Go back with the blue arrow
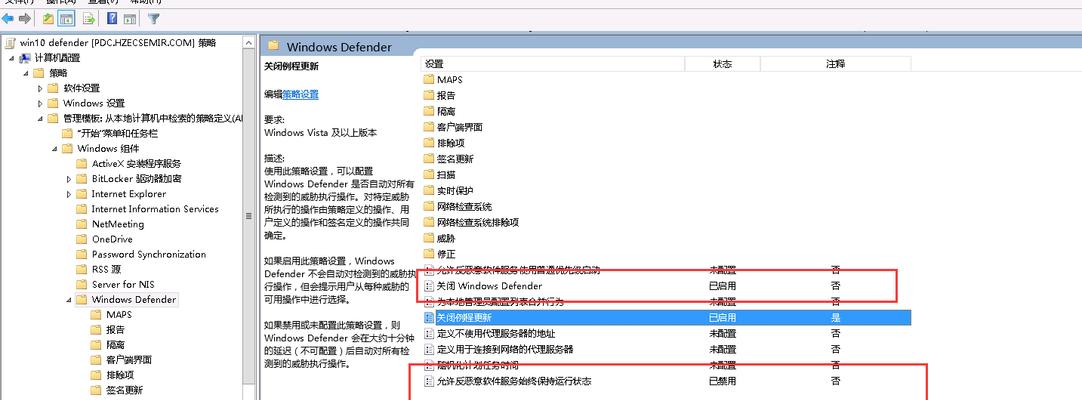This screenshot has height=400, width=1082. (8, 19)
